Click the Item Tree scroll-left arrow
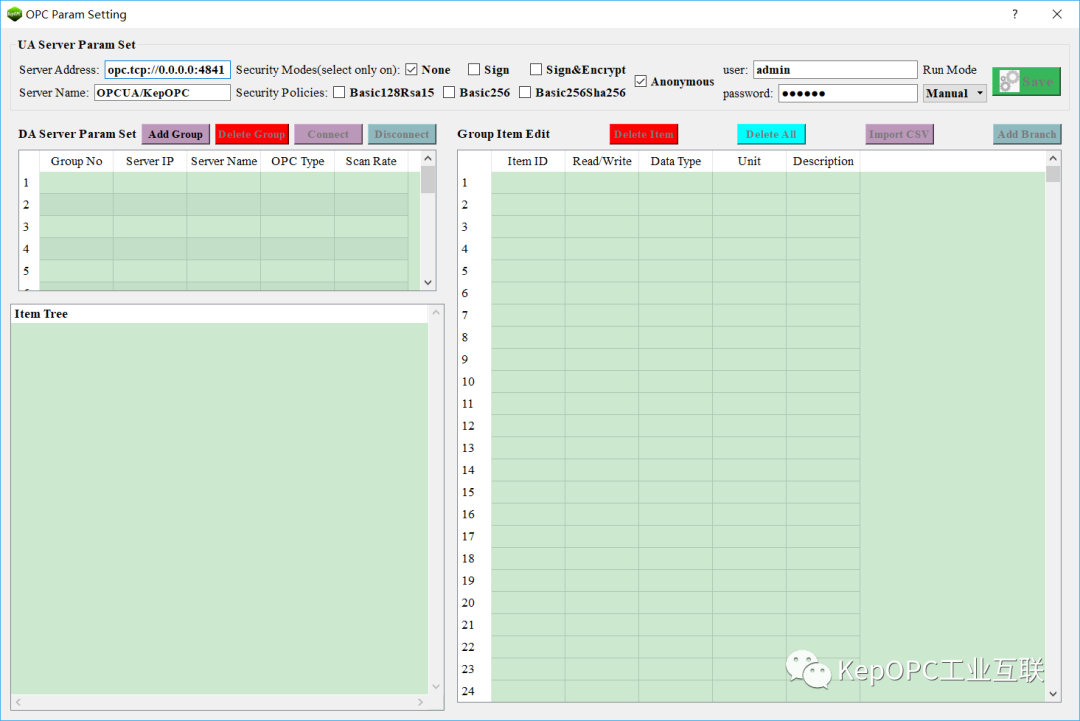The height and width of the screenshot is (721, 1080). [19, 702]
